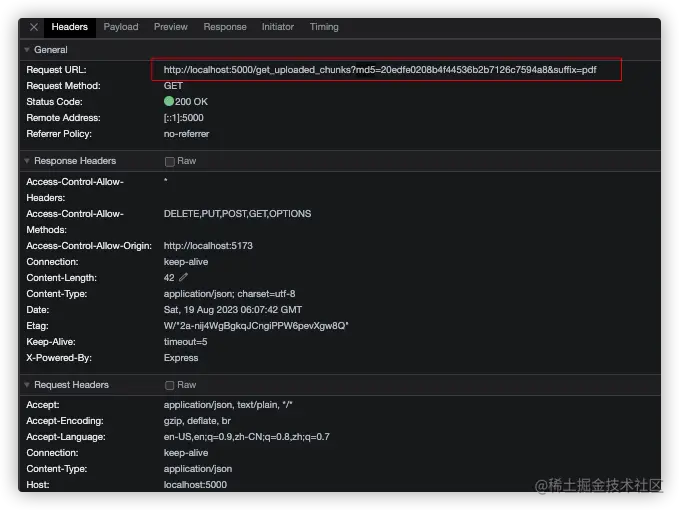The image size is (679, 510).
Task: Click the Keep-Alive label
Action: point(51,342)
